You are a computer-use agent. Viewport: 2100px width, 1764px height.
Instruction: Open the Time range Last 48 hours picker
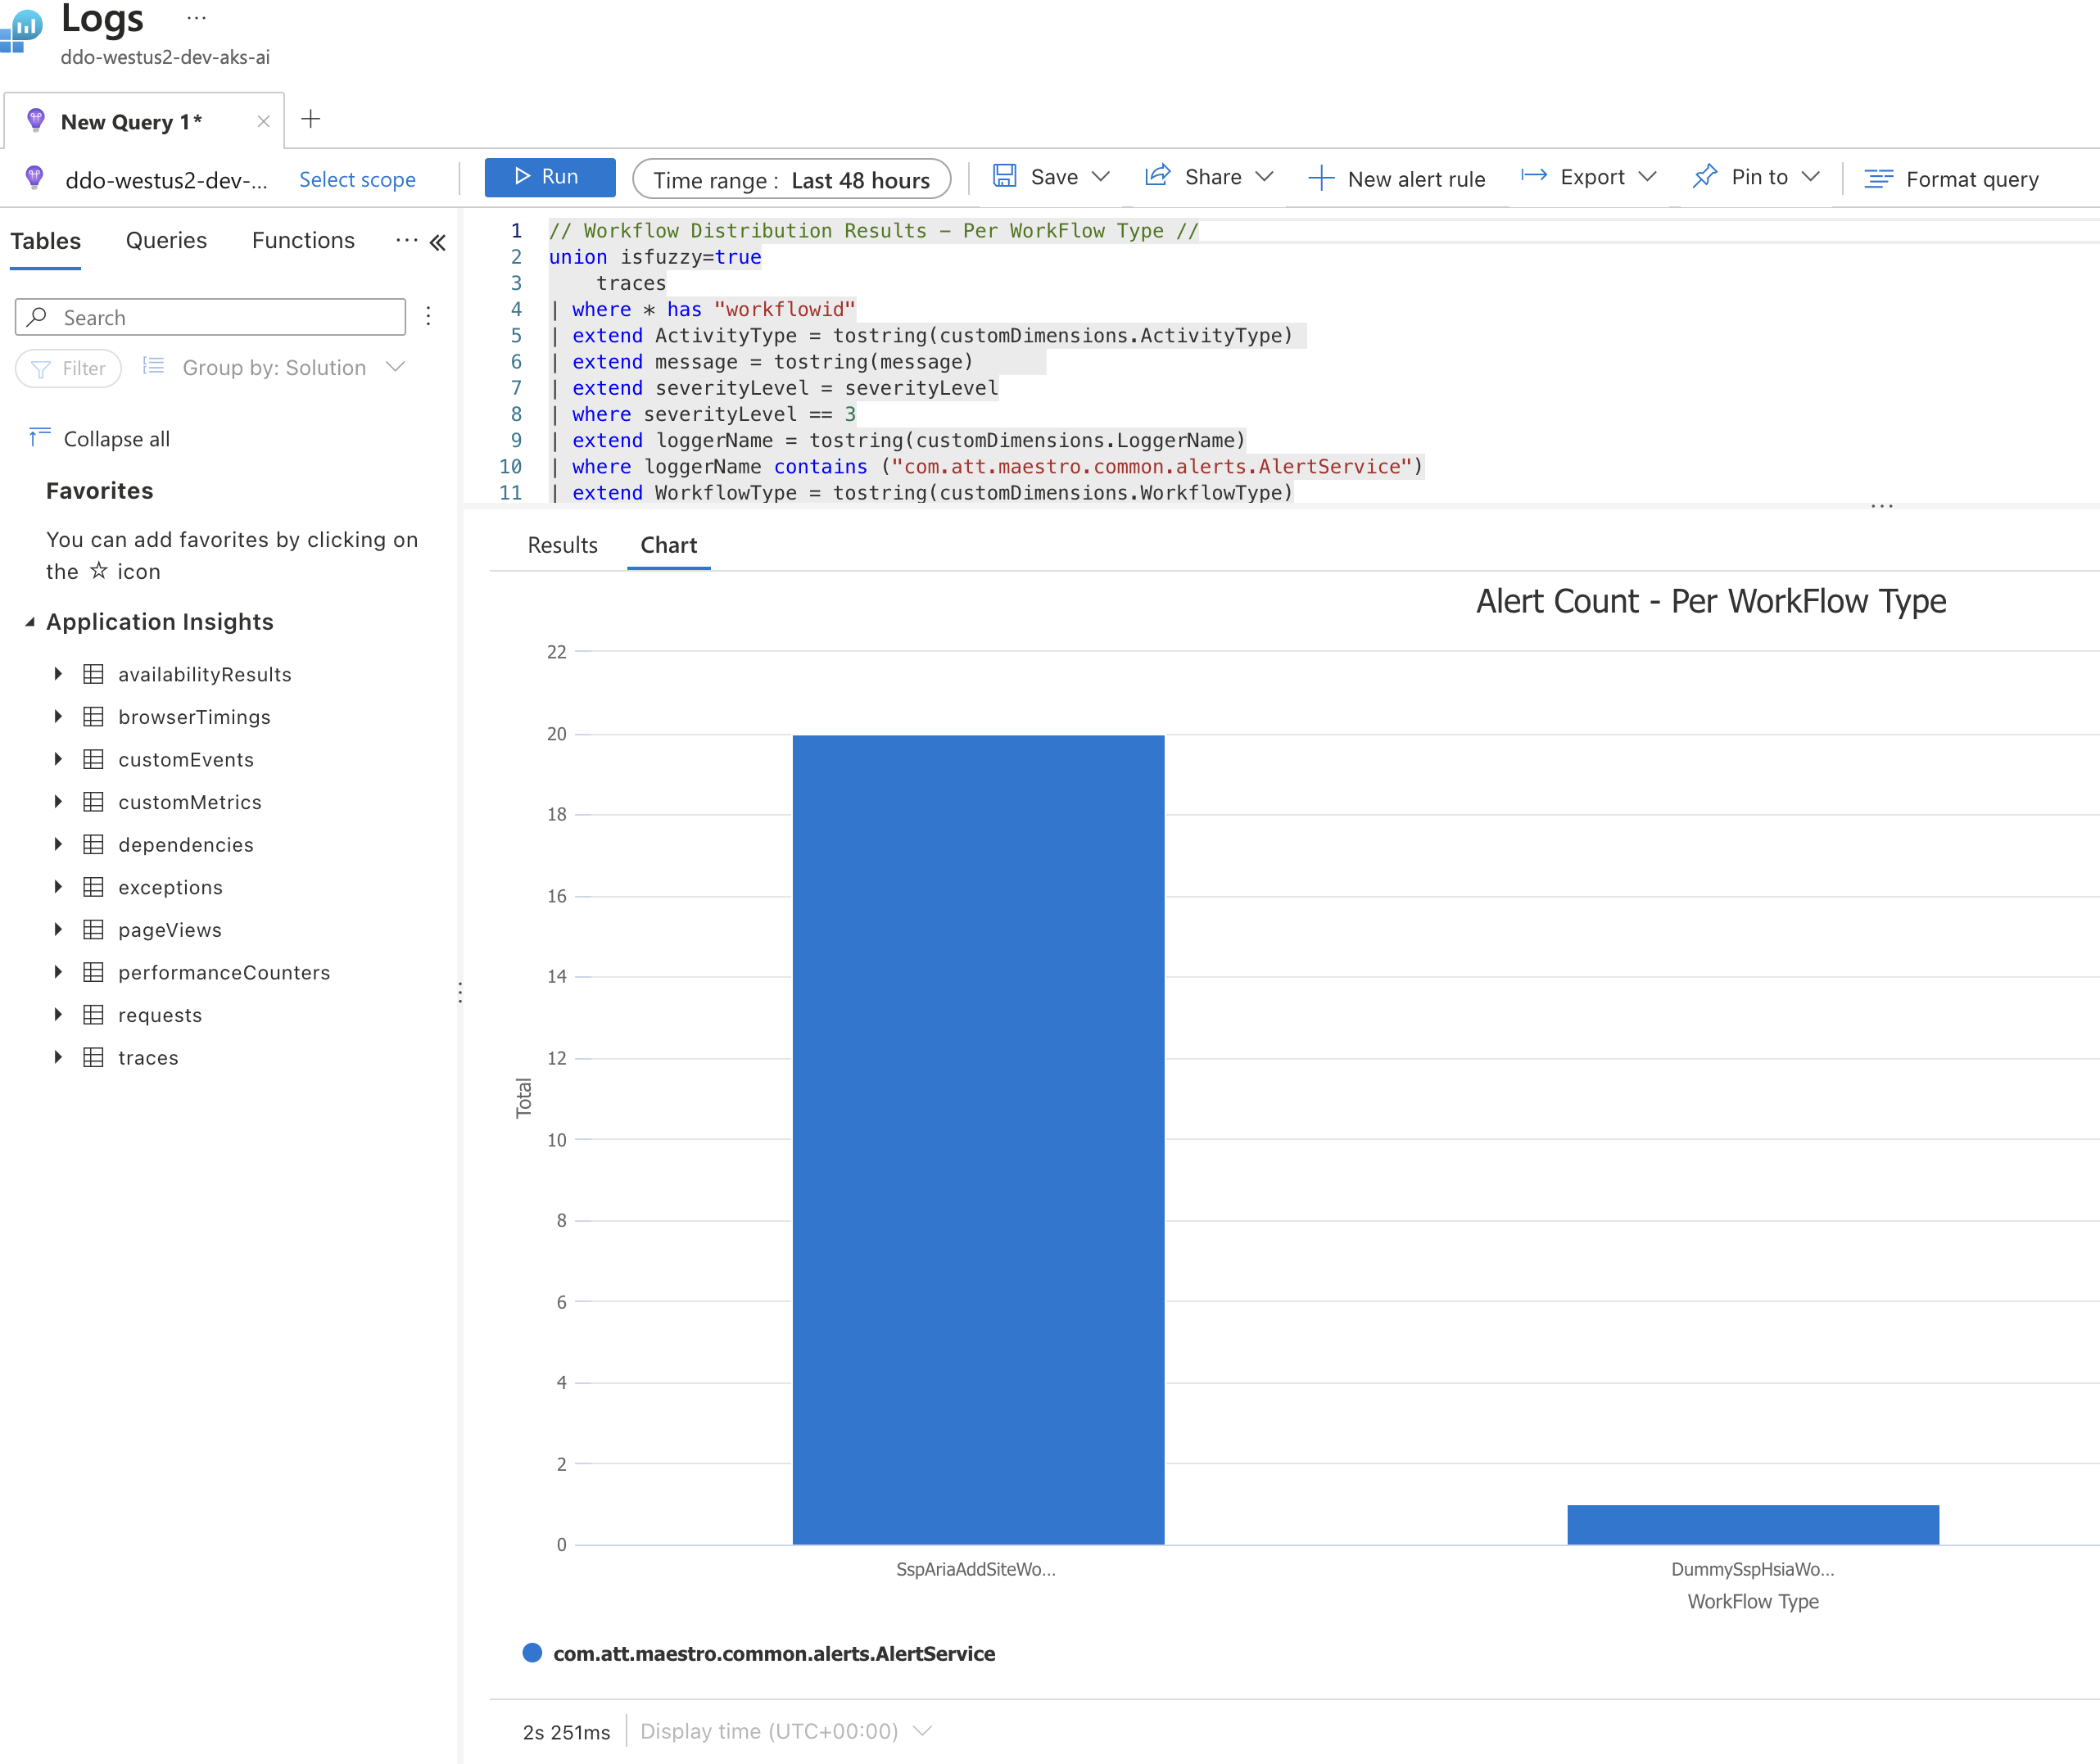[x=791, y=179]
